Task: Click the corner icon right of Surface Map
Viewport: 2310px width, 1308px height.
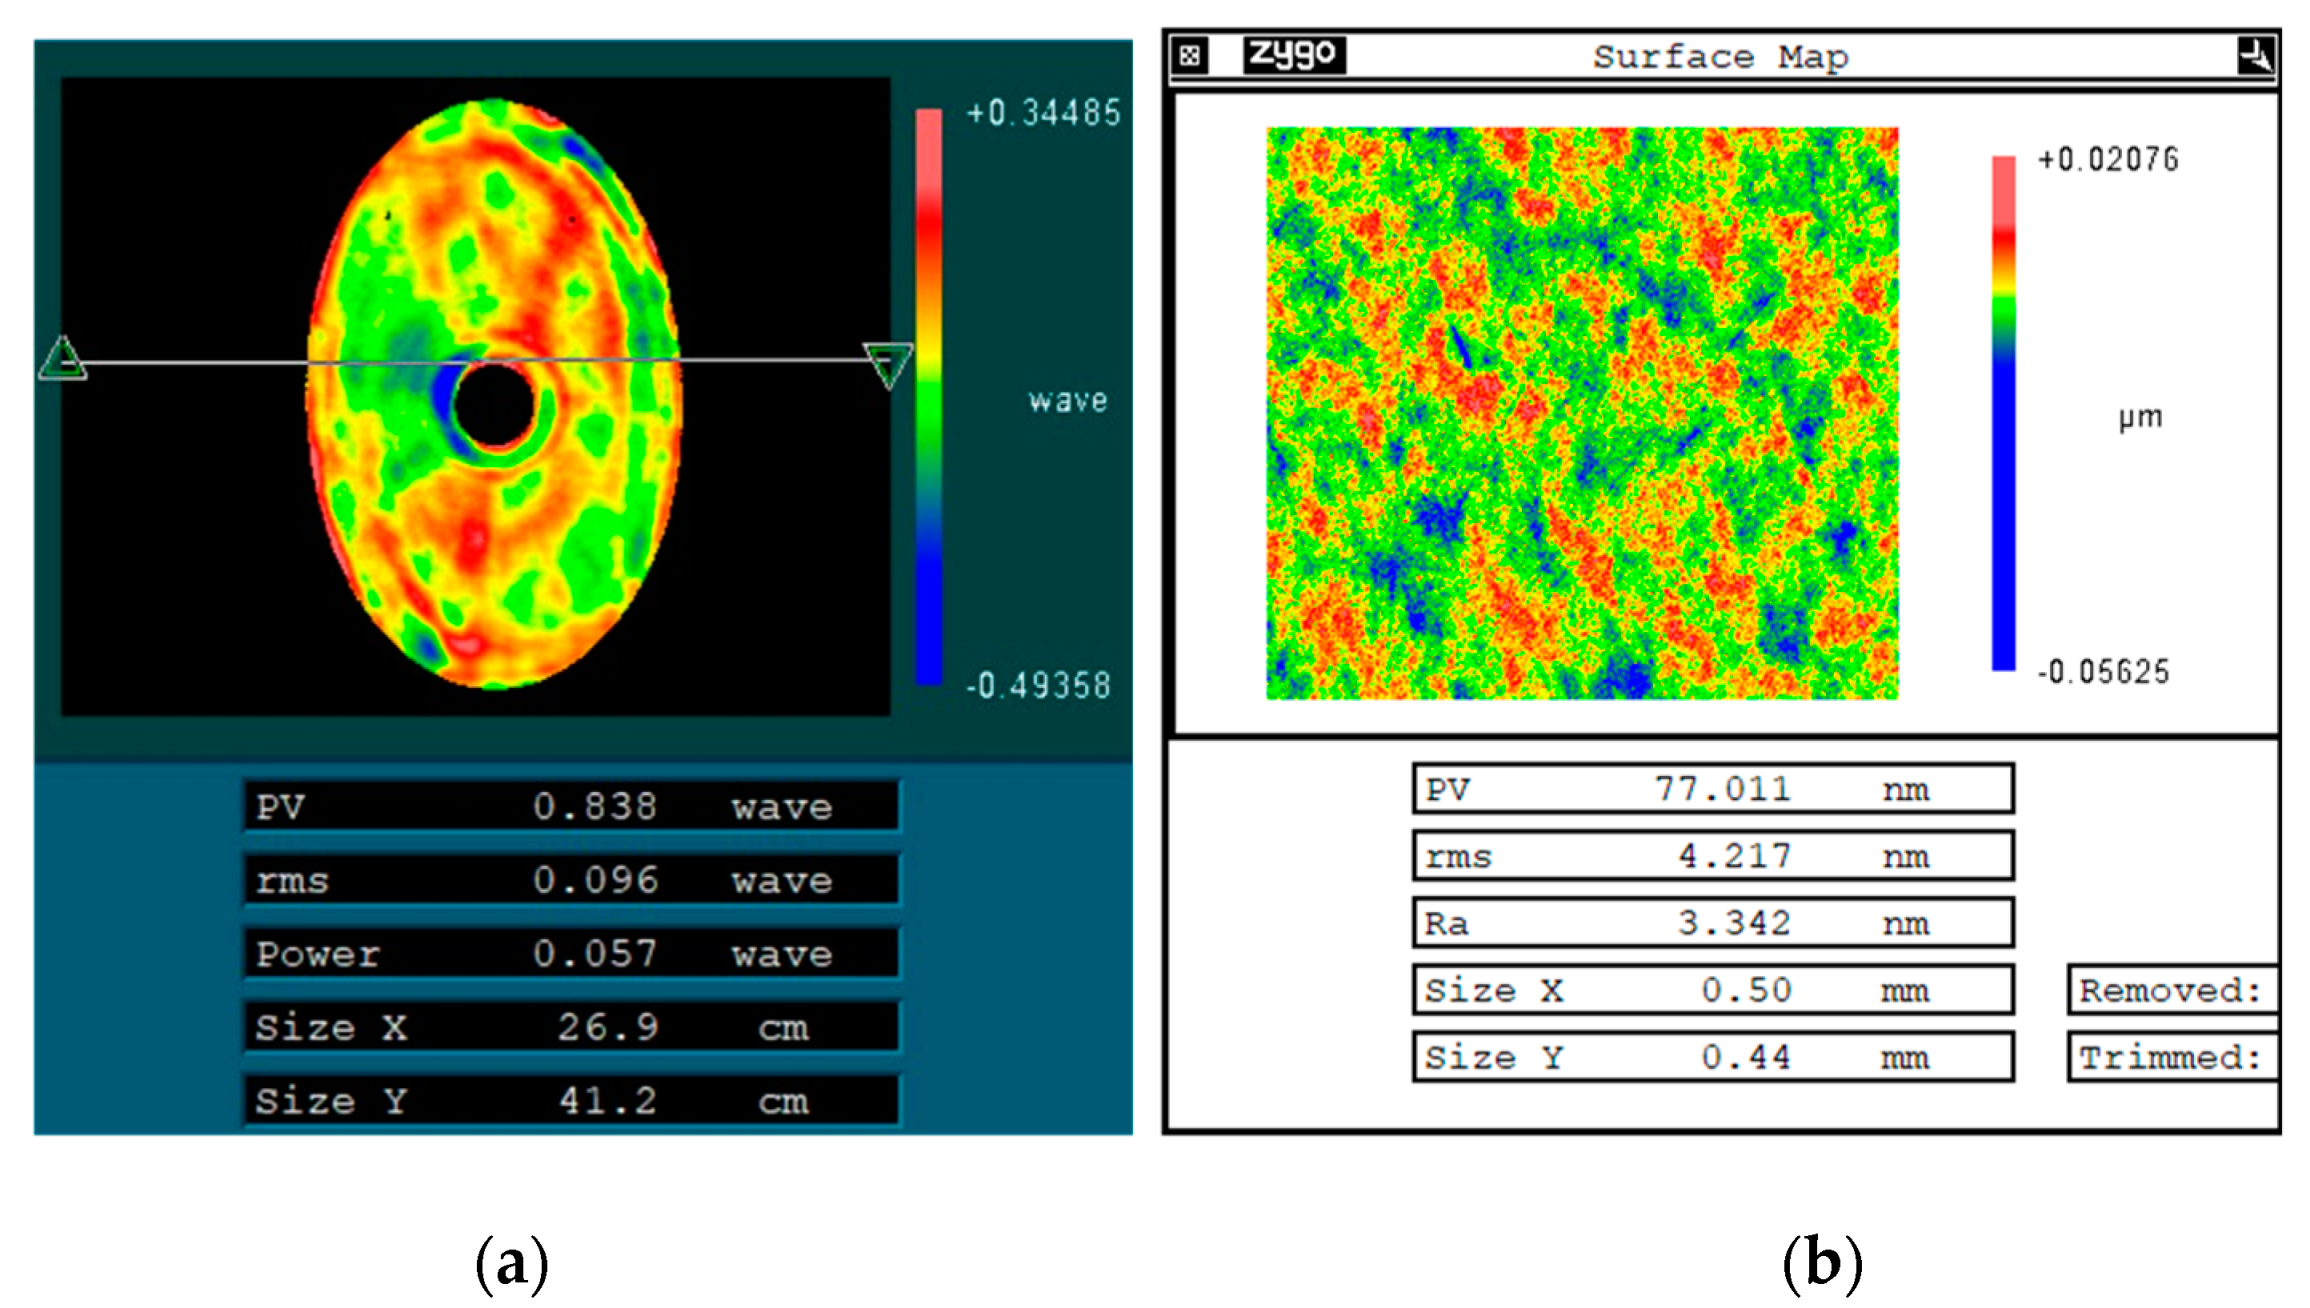Action: 2256,55
